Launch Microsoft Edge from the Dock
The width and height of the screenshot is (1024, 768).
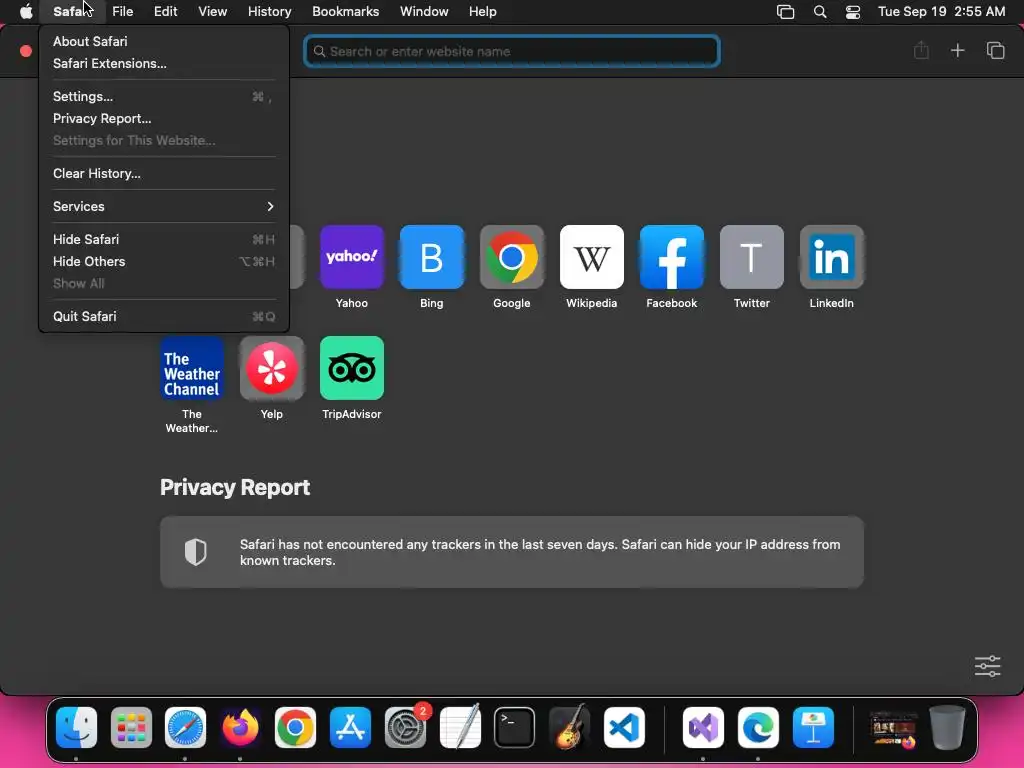pos(758,727)
